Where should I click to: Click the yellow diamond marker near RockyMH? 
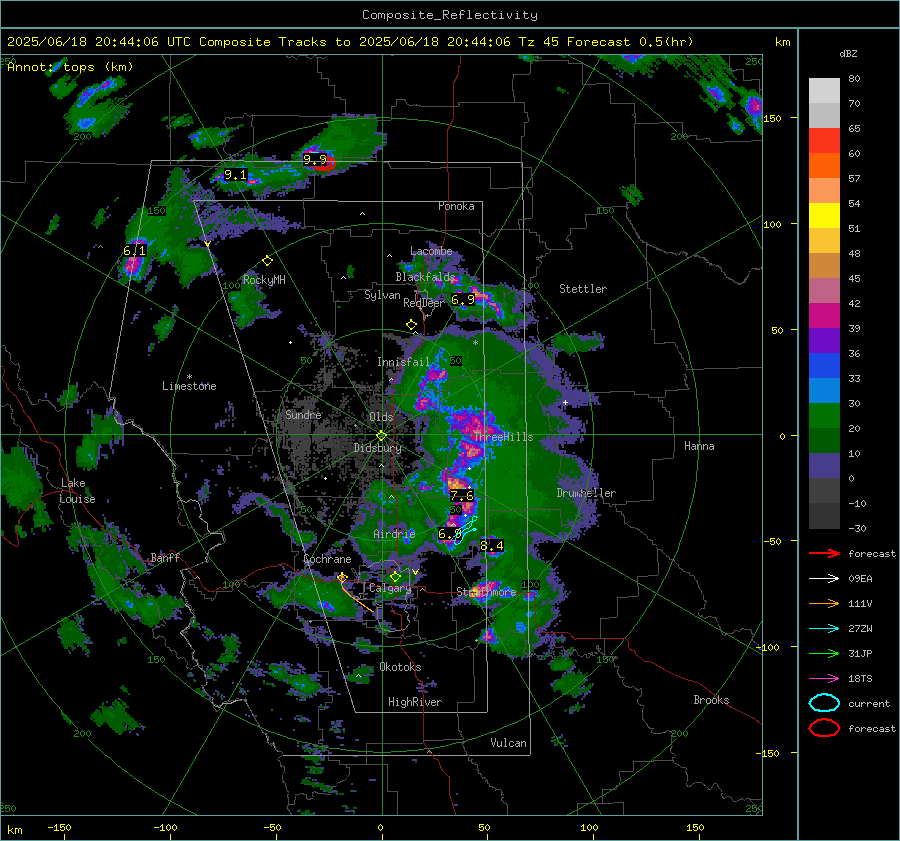click(267, 261)
